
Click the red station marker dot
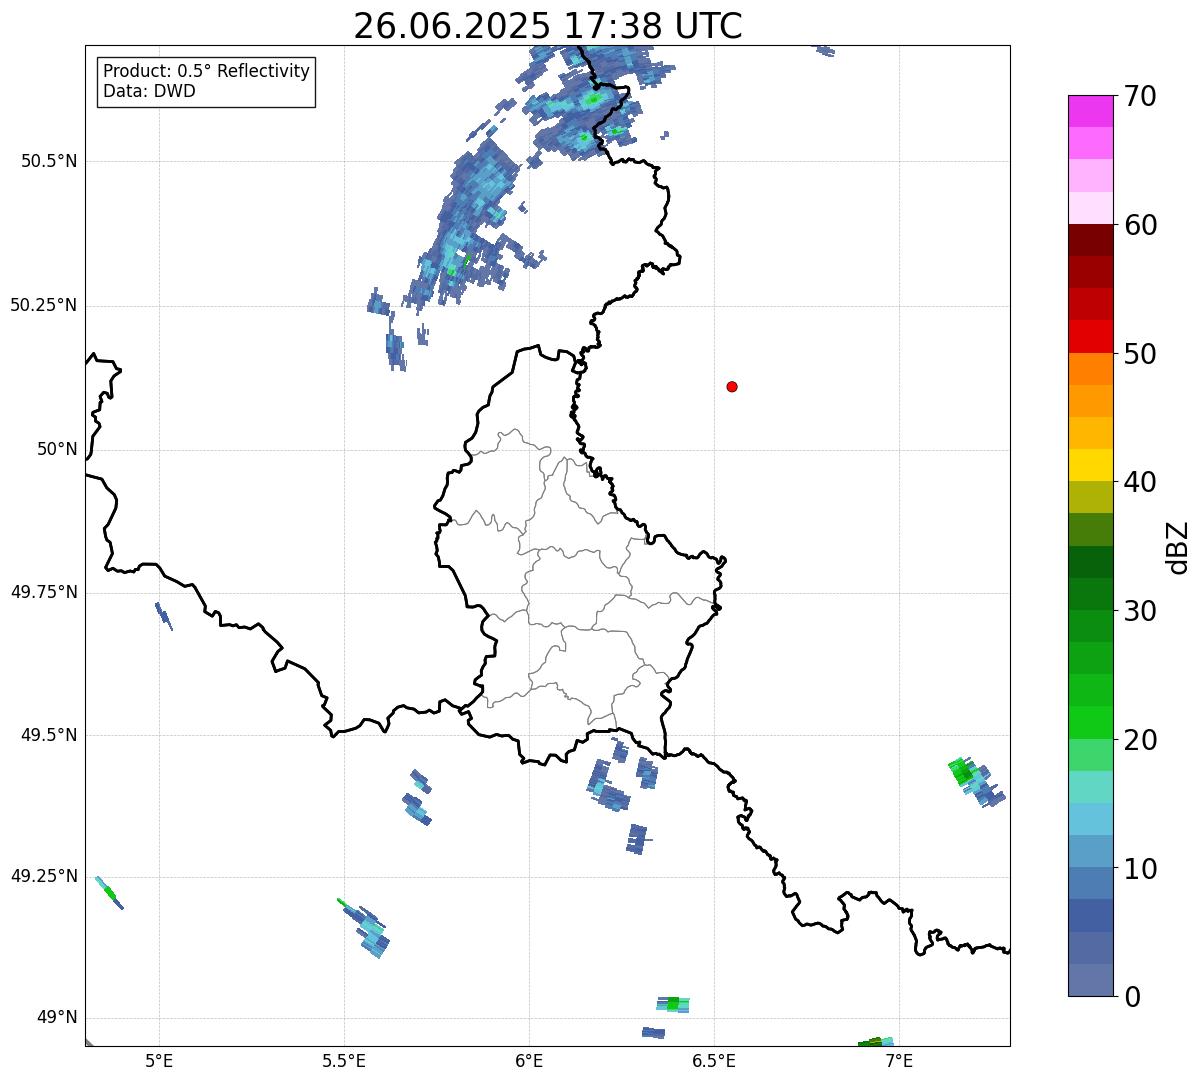pyautogui.click(x=732, y=386)
